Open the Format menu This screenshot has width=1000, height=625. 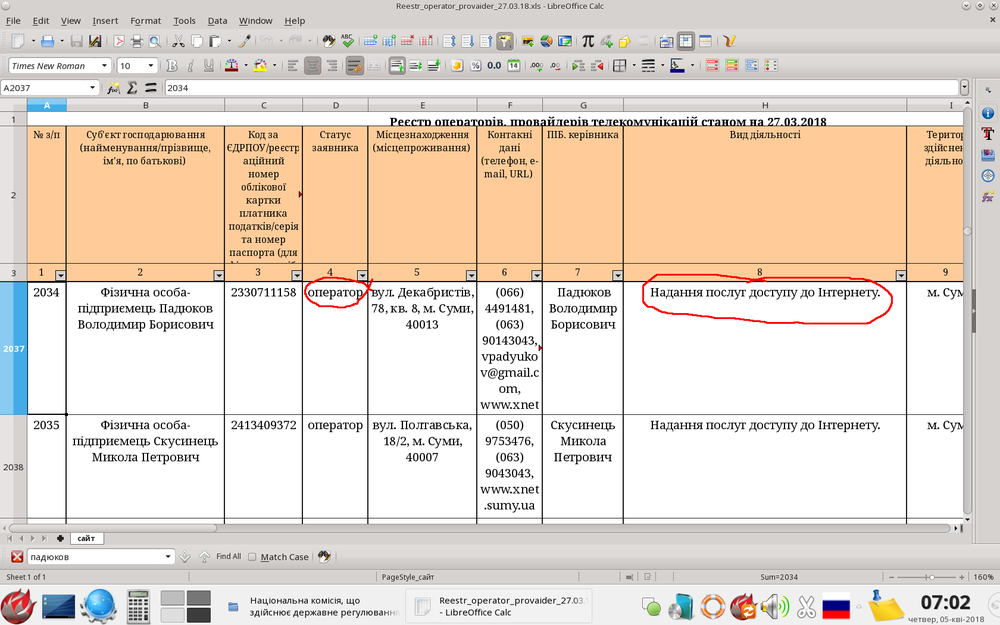(145, 20)
